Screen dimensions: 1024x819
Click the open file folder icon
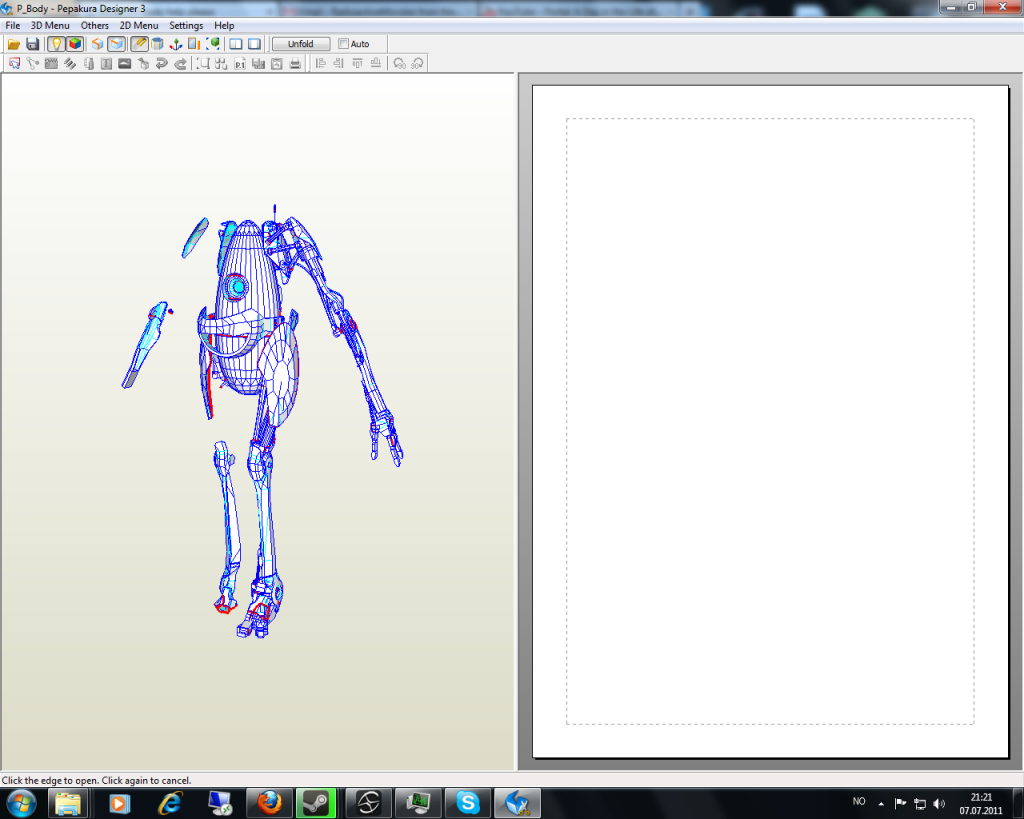pyautogui.click(x=14, y=44)
